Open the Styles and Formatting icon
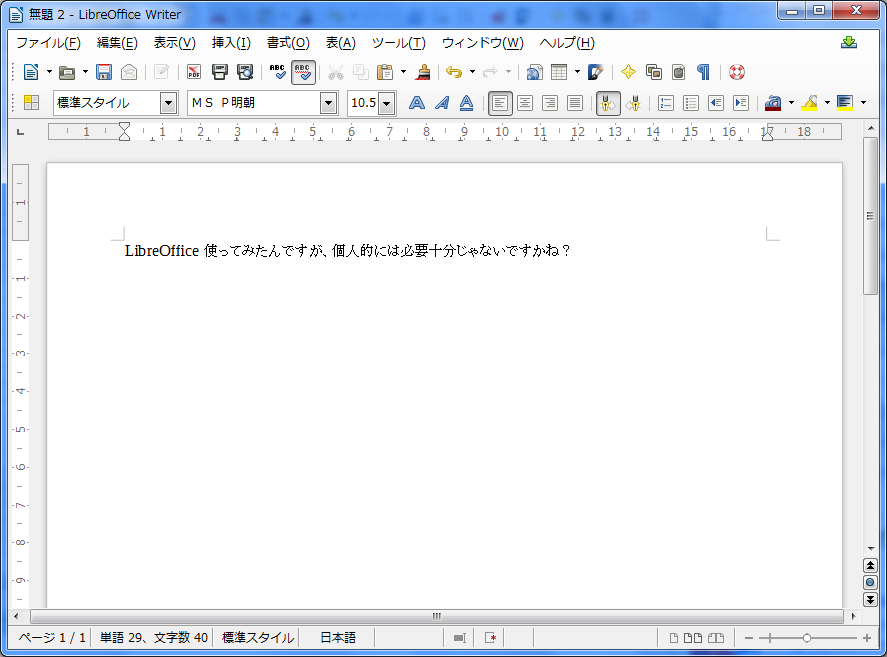The width and height of the screenshot is (887, 657). (x=31, y=102)
